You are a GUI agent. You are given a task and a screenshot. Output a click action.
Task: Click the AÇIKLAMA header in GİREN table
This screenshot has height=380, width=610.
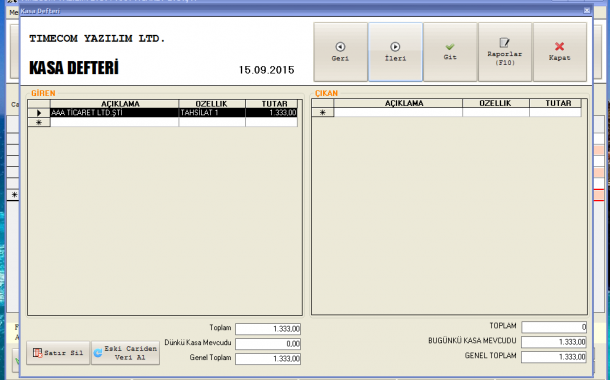114,104
